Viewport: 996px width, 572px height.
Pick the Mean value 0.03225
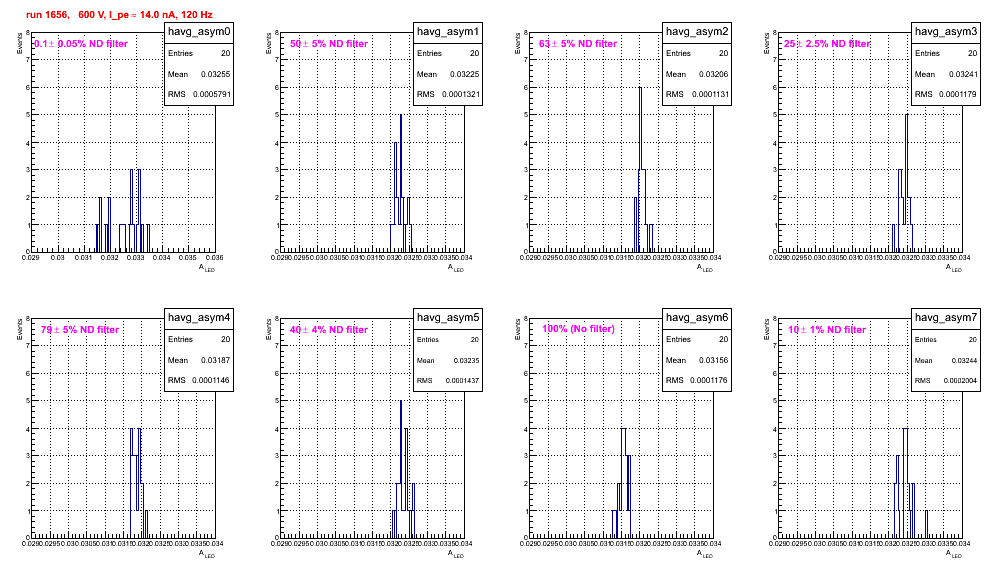click(464, 74)
